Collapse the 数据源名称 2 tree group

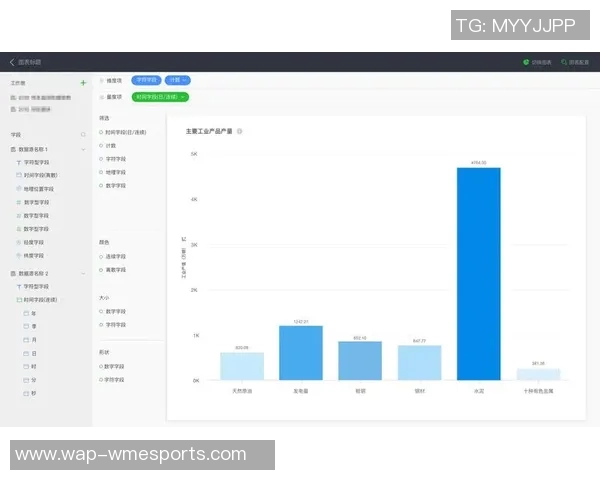point(83,273)
